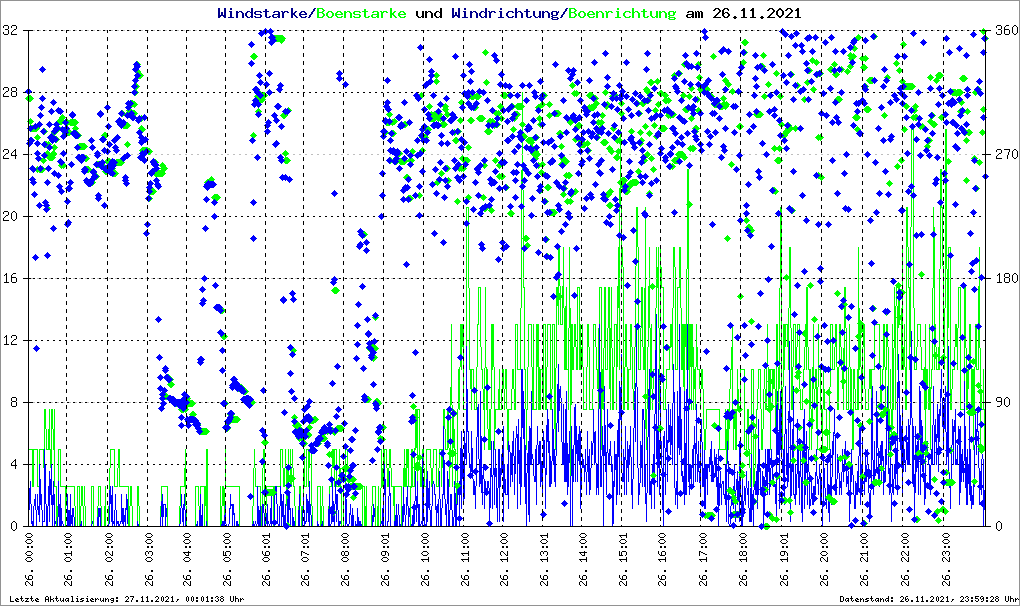The width and height of the screenshot is (1020, 606).
Task: Click the '24' left axis value
Action: coord(11,155)
